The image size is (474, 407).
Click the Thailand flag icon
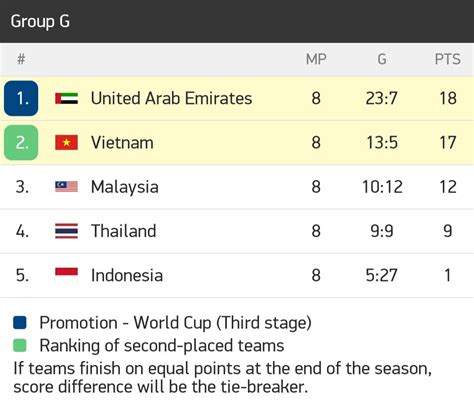(x=66, y=231)
